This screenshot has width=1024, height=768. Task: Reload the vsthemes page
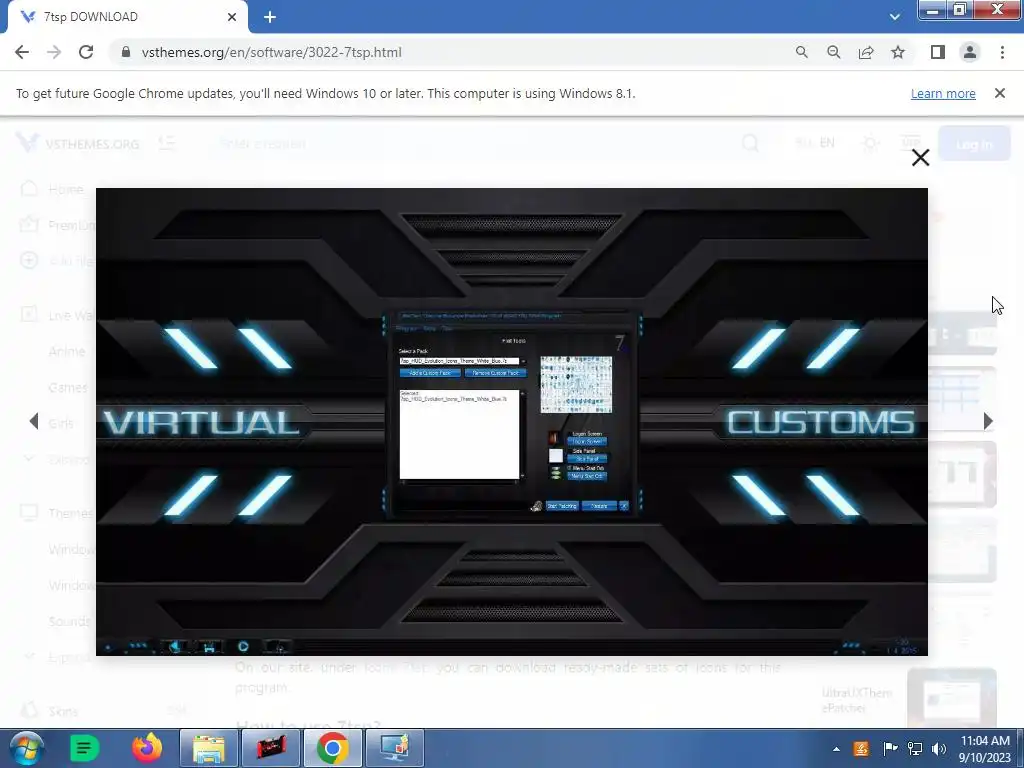coord(86,52)
